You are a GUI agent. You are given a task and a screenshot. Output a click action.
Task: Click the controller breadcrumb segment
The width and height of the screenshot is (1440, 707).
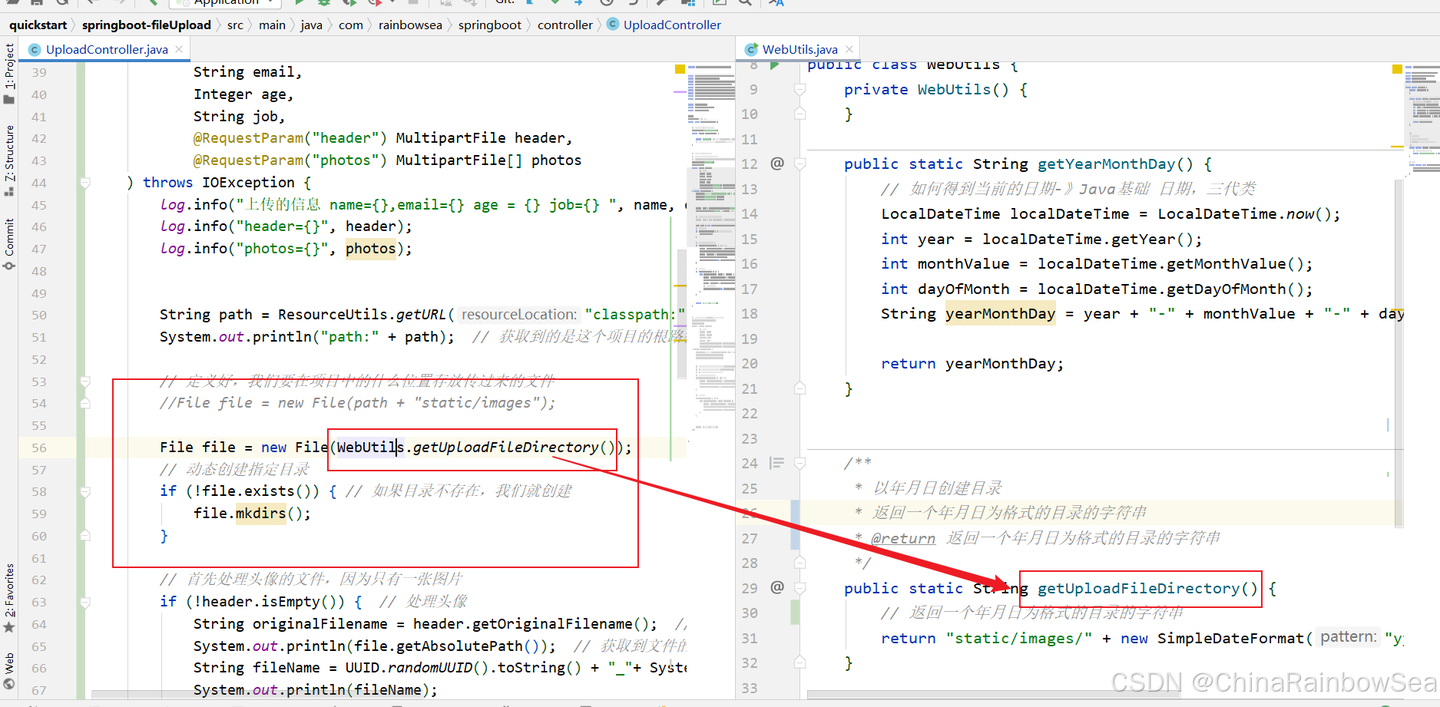click(x=565, y=25)
